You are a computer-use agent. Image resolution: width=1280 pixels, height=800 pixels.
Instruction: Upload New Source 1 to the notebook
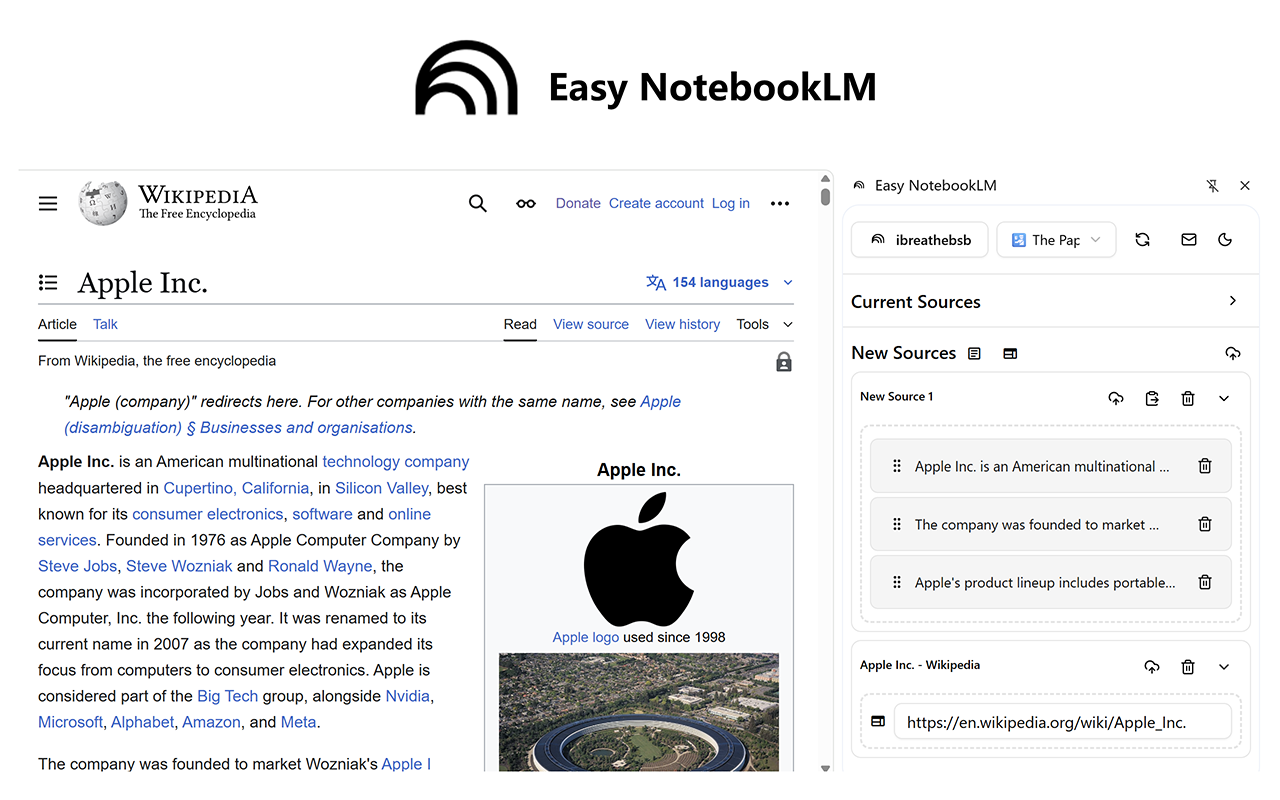click(x=1116, y=398)
